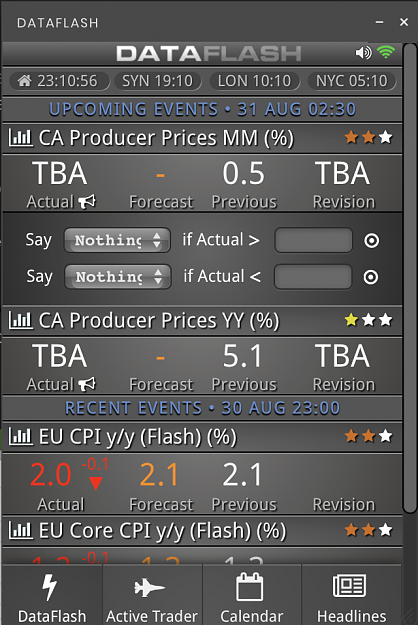
Task: Expand the CA Producer Prices YY event row
Action: [x=202, y=320]
